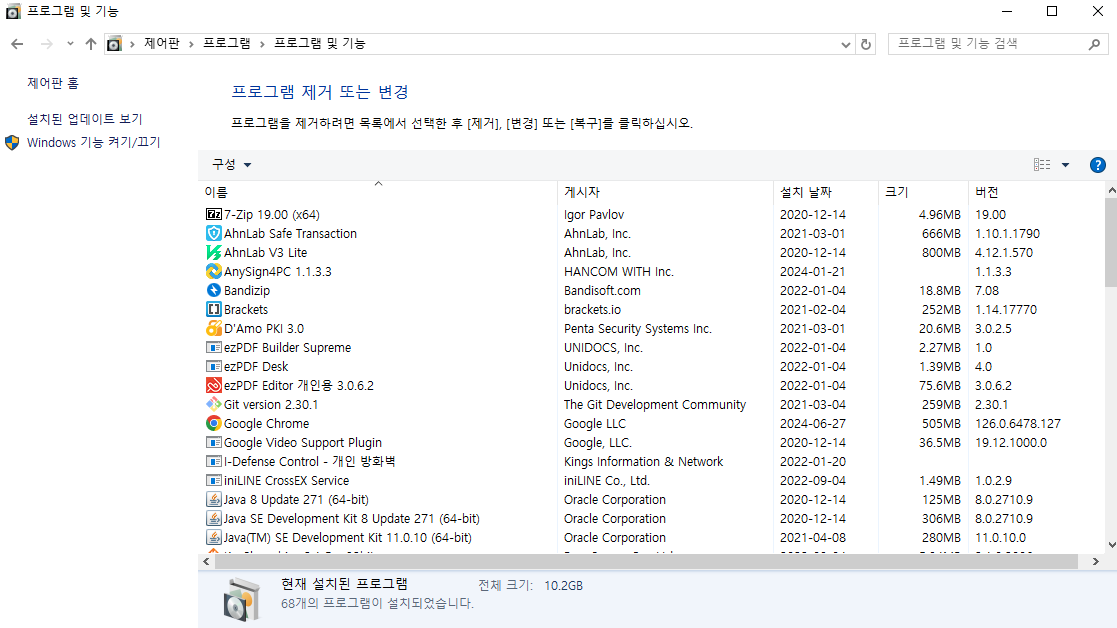Click the Java(TM) SE Development Kit 11 icon
Viewport: 1117px width, 628px height.
213,538
